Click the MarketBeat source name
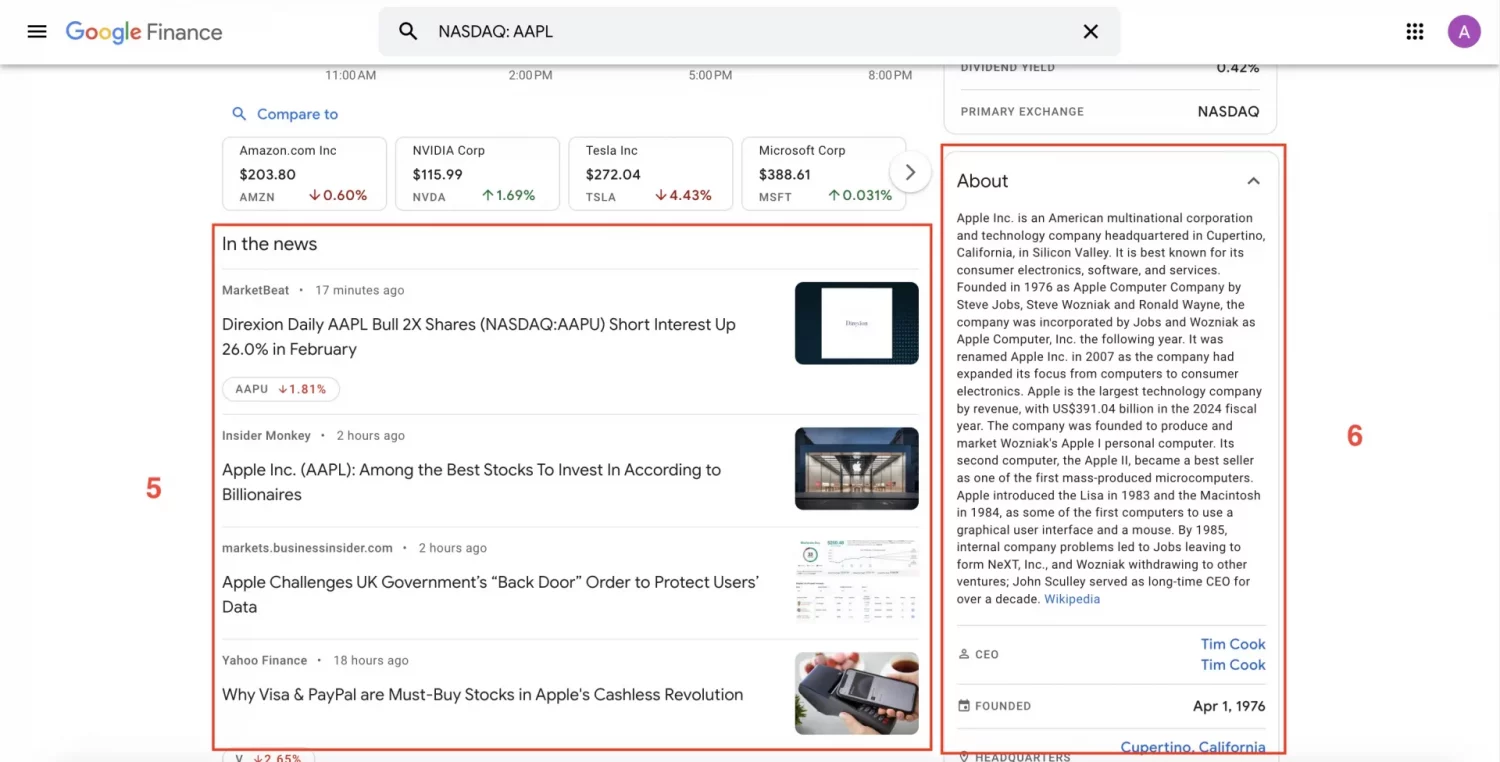This screenshot has width=1500, height=762. pyautogui.click(x=255, y=290)
